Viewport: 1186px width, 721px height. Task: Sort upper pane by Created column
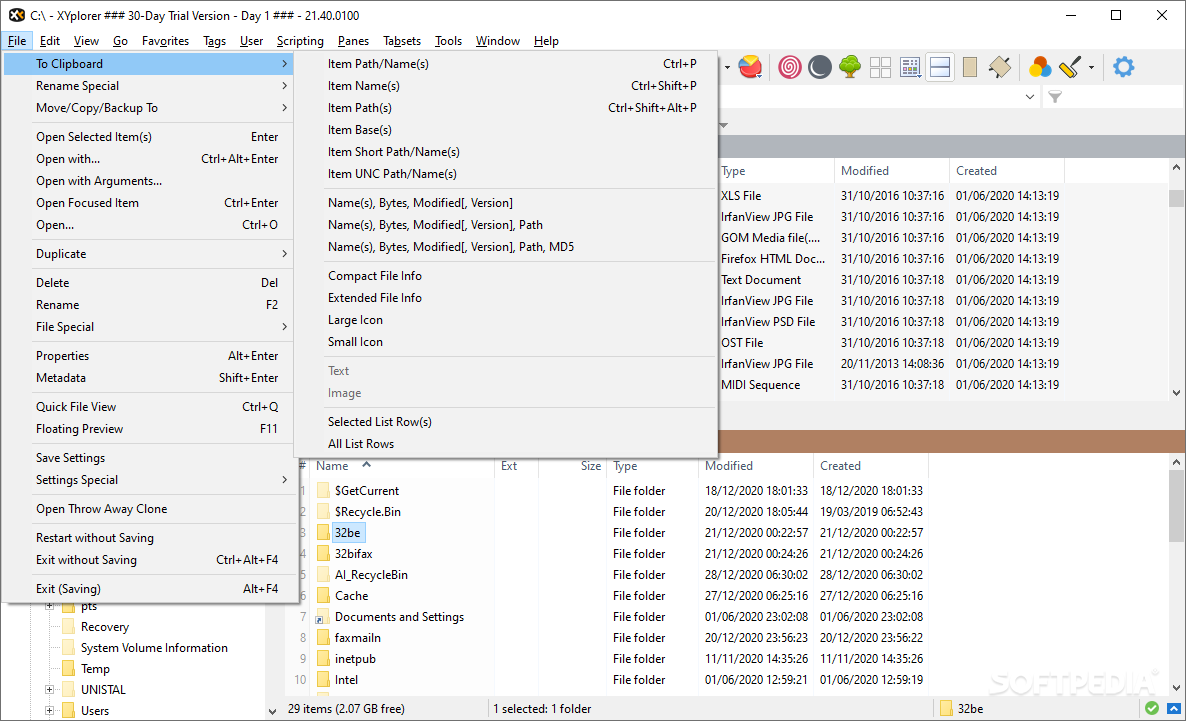pyautogui.click(x=1007, y=171)
